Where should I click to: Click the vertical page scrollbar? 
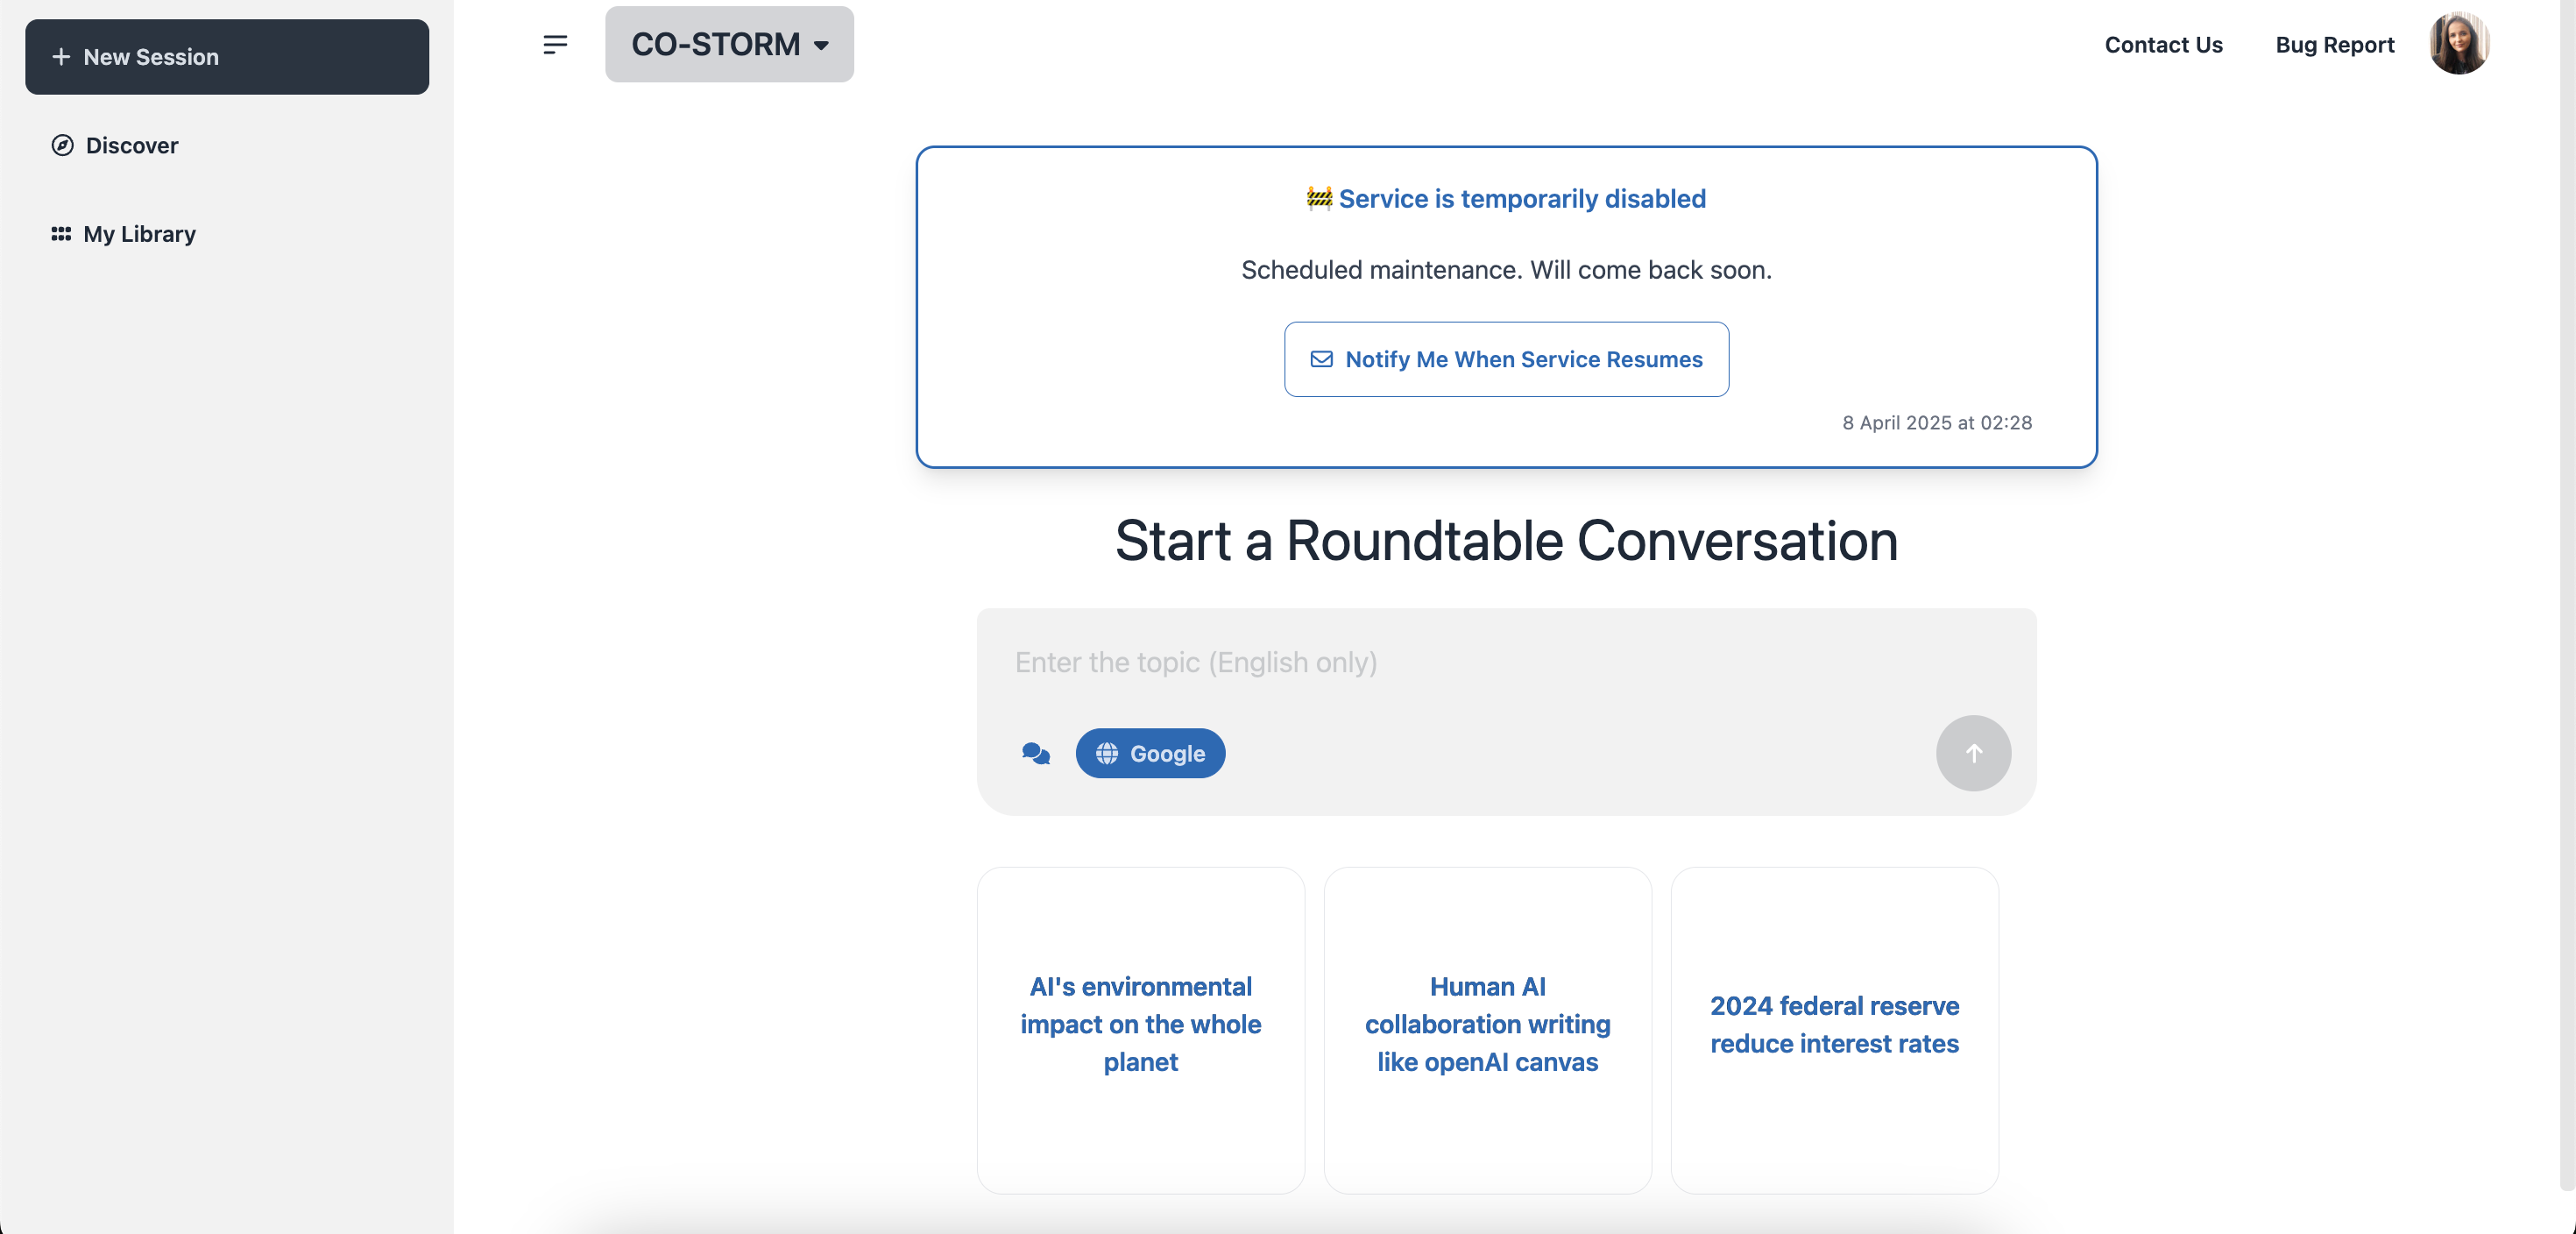click(x=2566, y=600)
